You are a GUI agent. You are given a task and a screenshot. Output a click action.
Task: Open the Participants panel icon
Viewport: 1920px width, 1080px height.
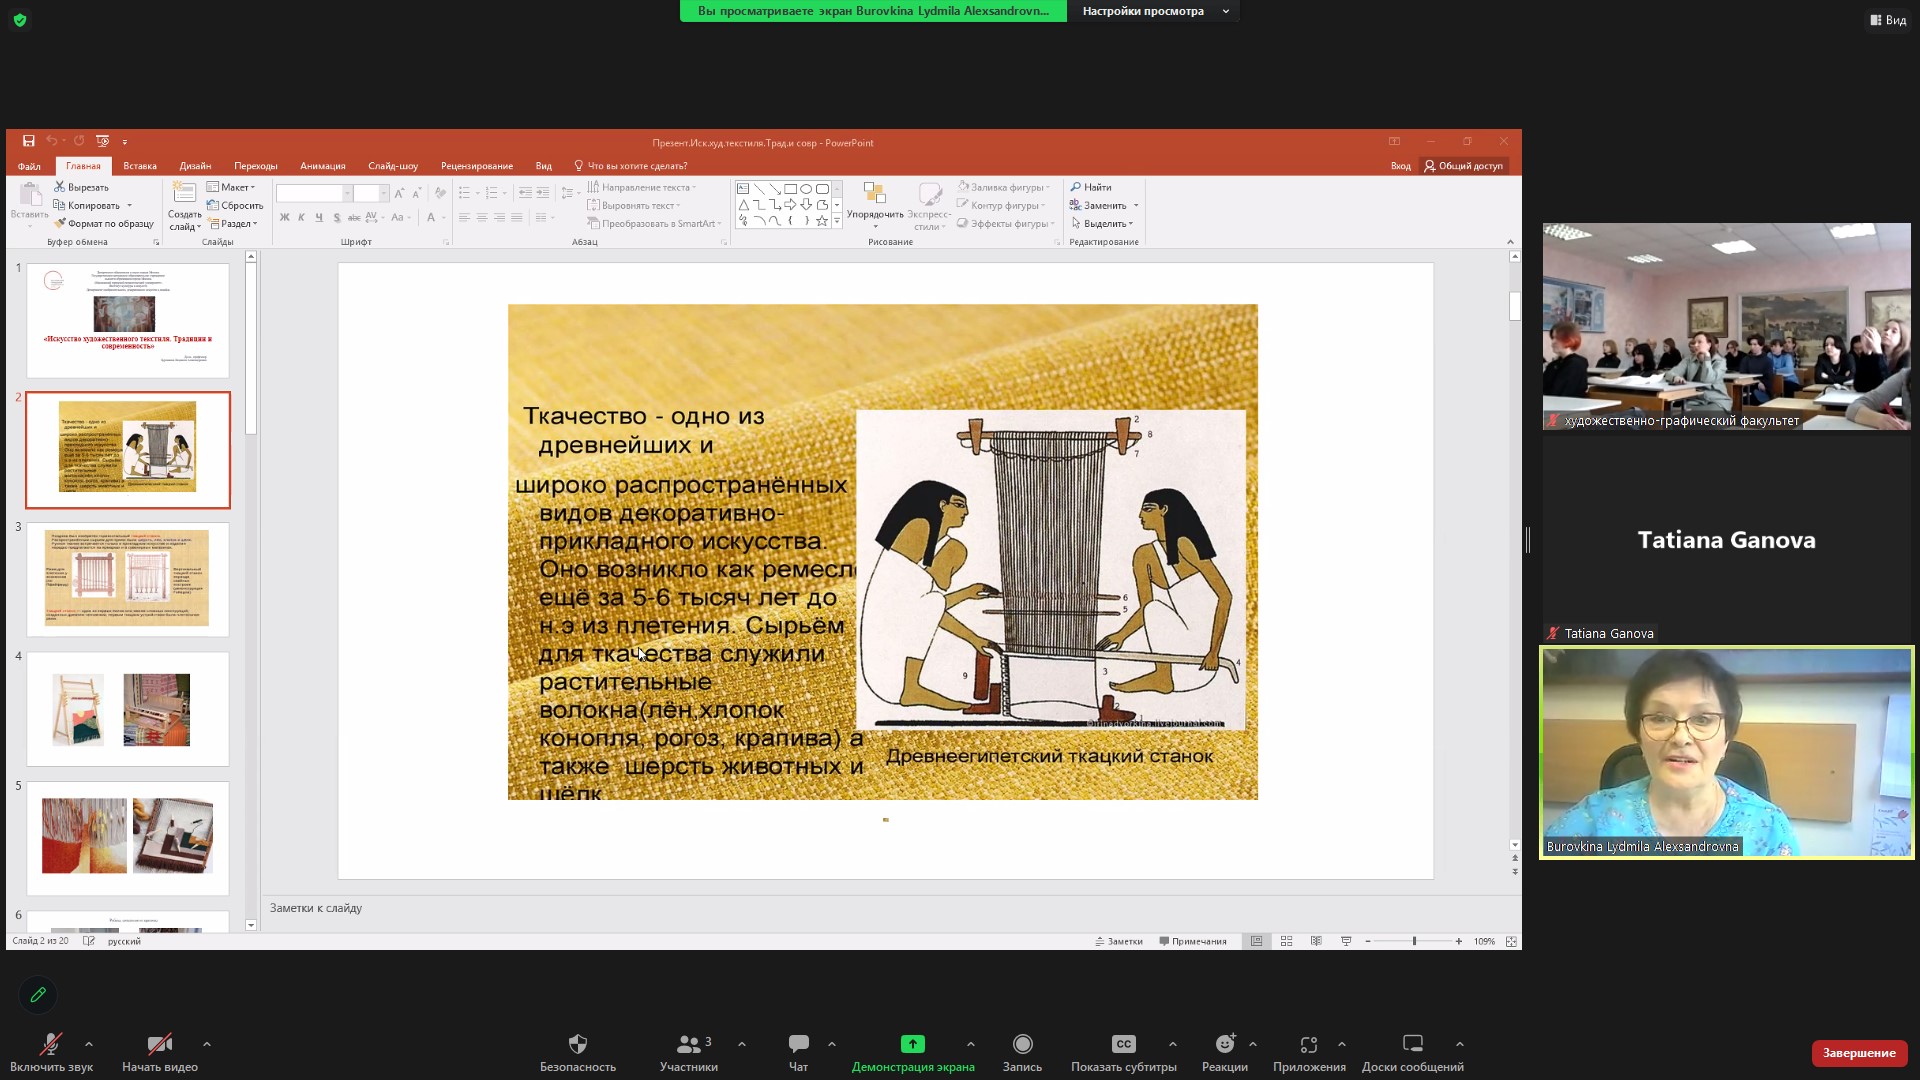pyautogui.click(x=688, y=1044)
